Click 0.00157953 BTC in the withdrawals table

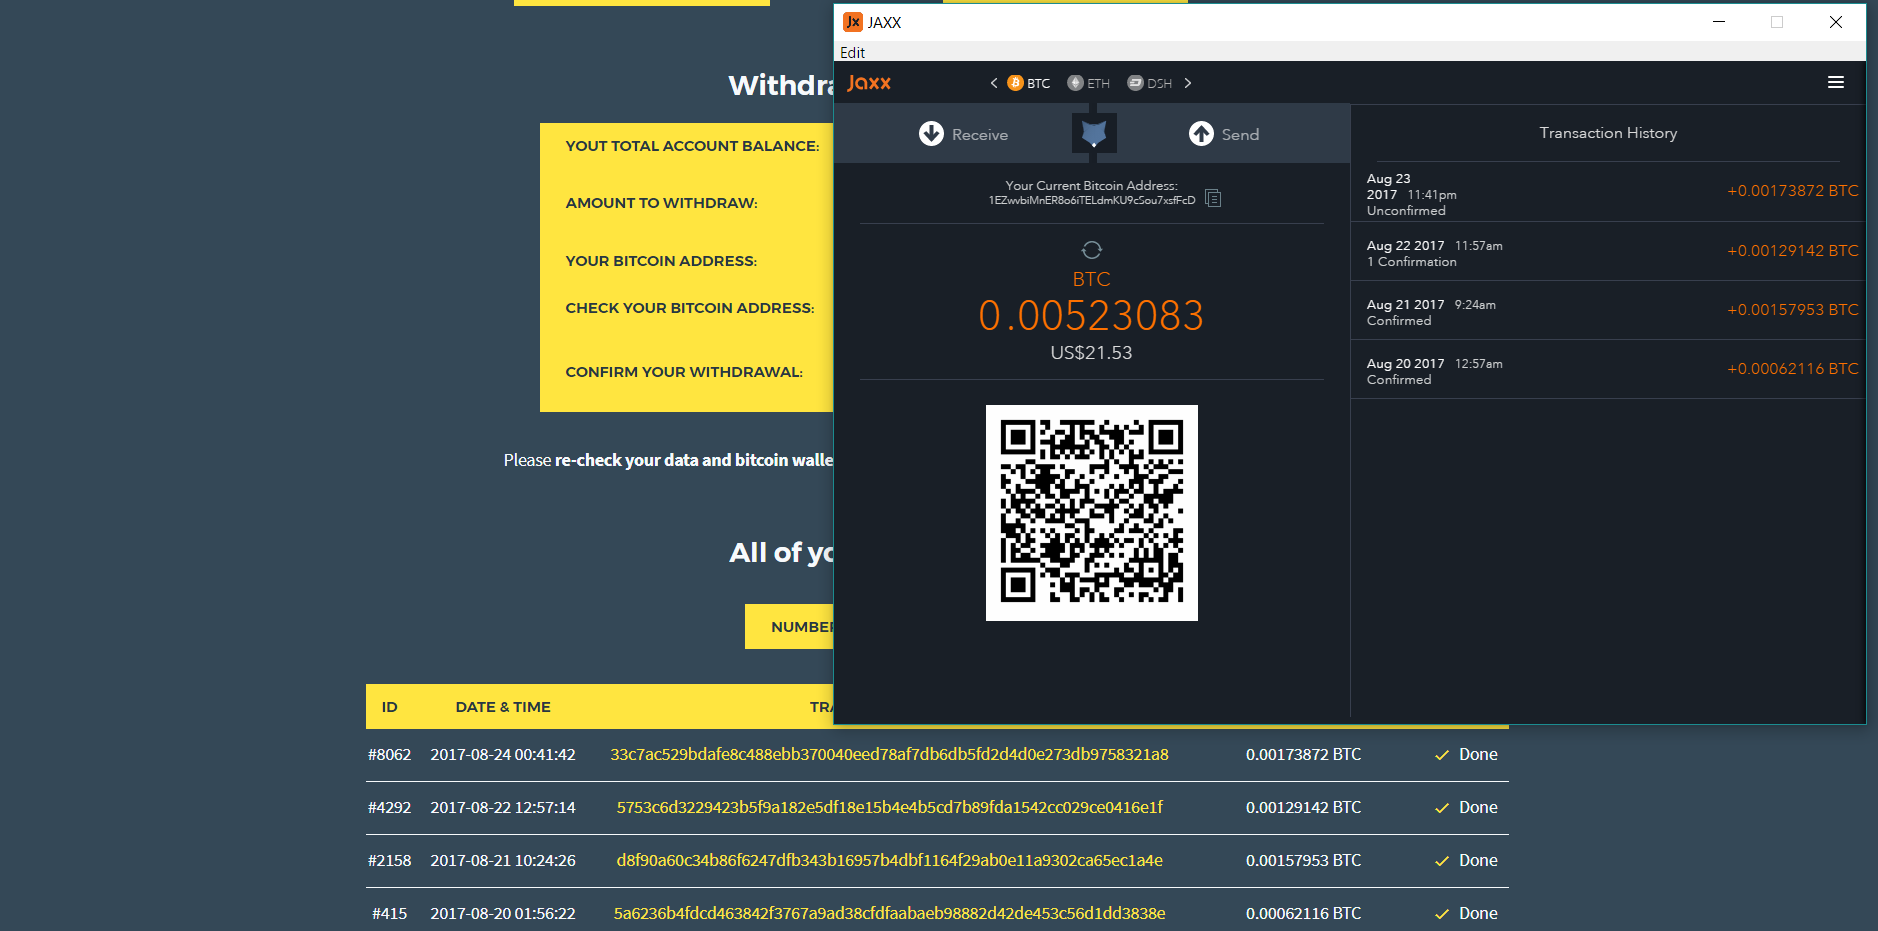[1303, 860]
